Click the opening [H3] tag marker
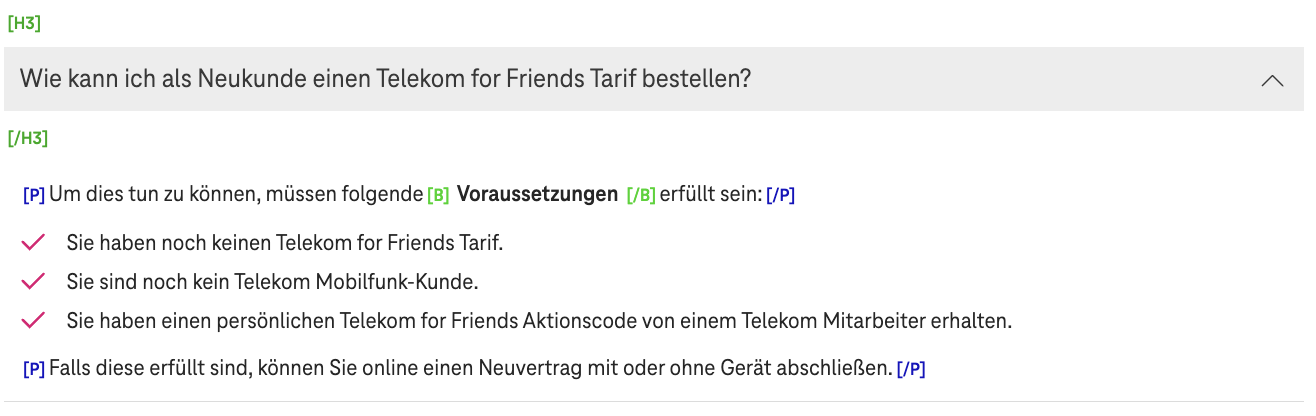The height and width of the screenshot is (416, 1316). click(x=23, y=23)
